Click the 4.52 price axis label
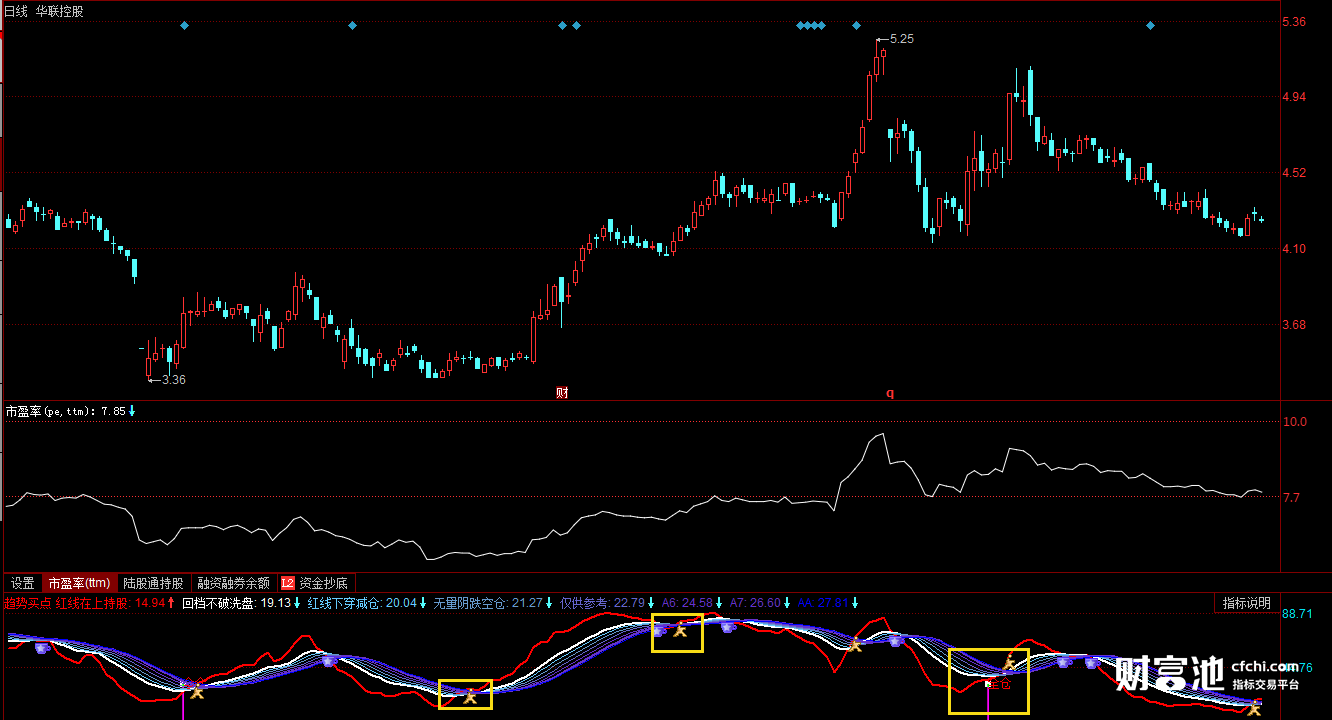 [x=1294, y=173]
